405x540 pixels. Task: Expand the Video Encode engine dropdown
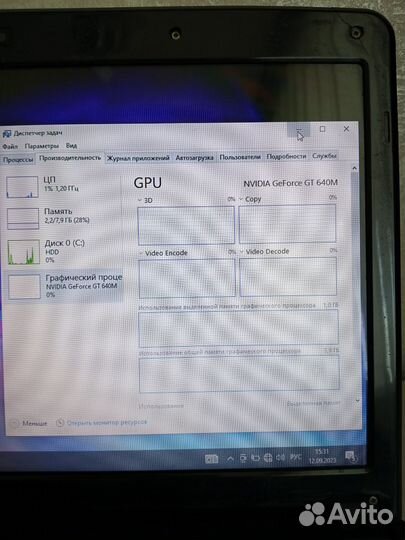tap(141, 253)
